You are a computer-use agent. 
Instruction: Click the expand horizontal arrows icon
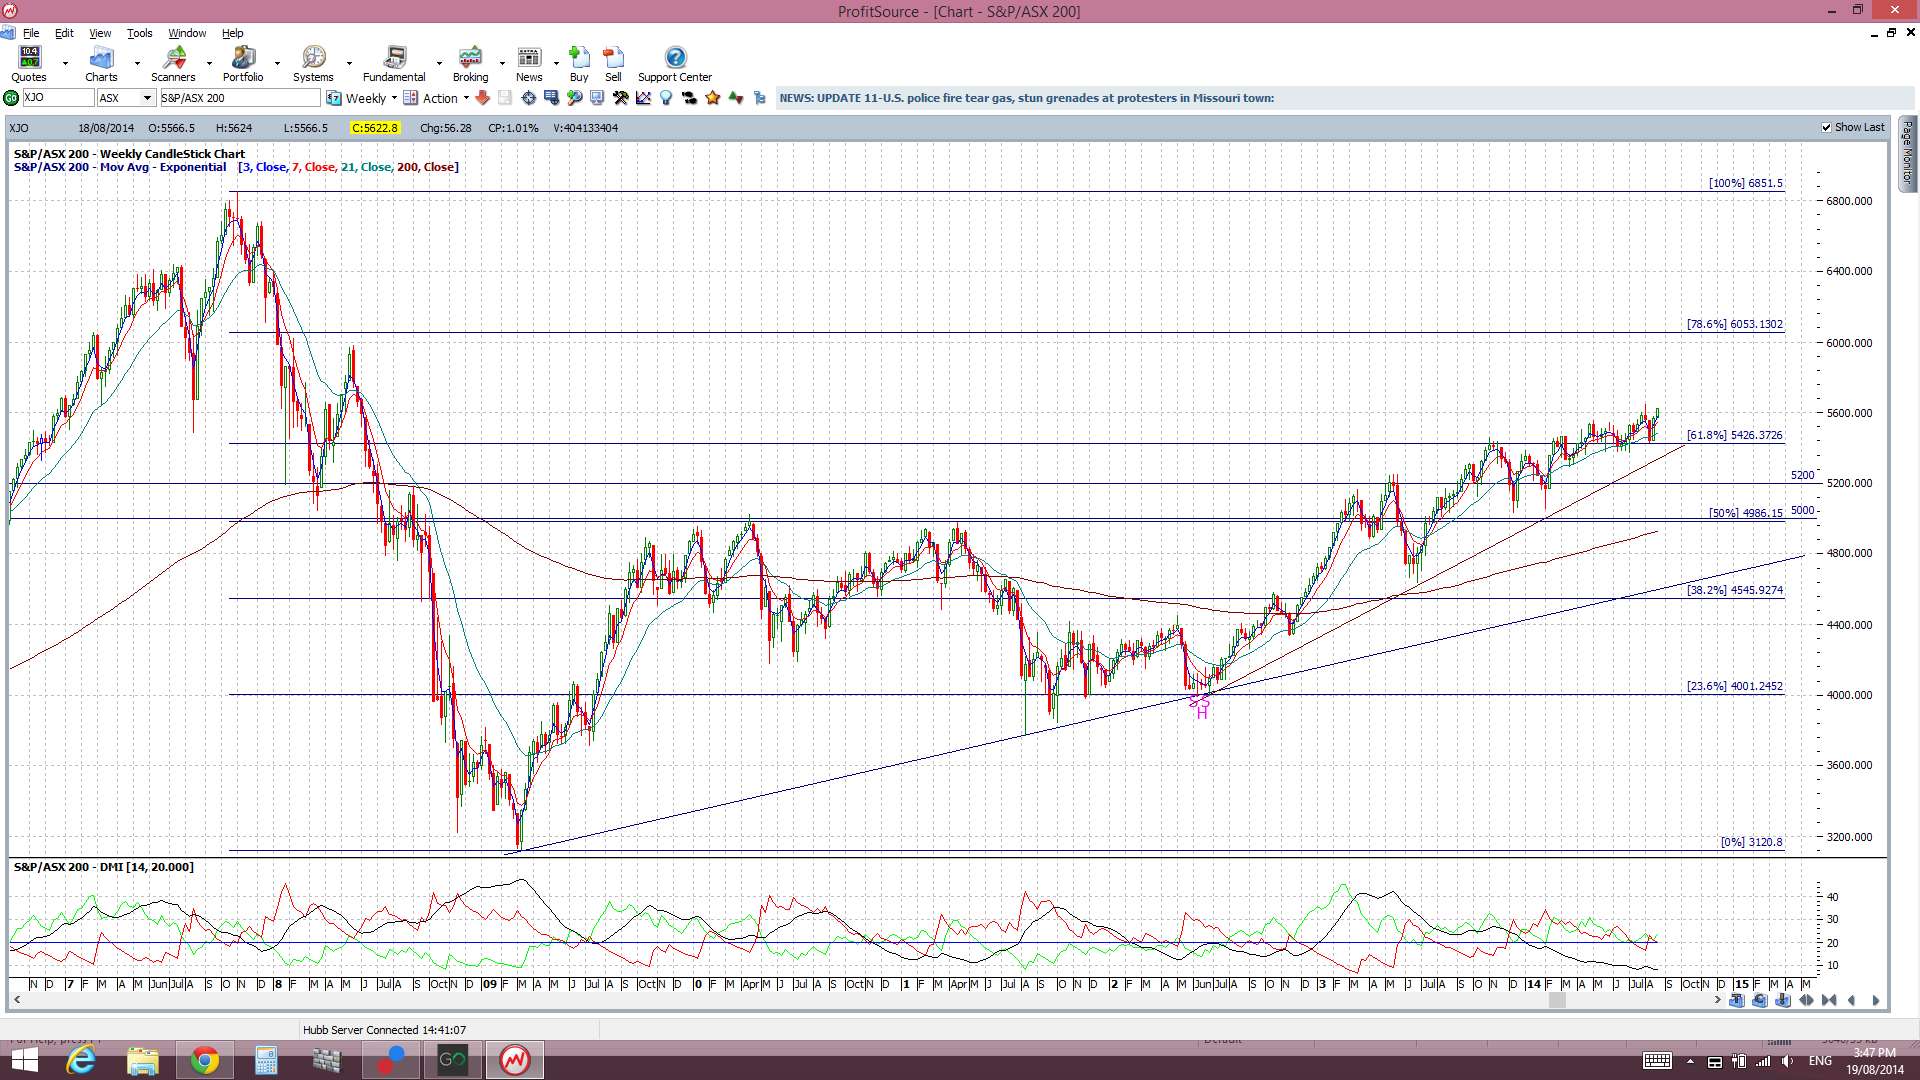(1806, 1000)
